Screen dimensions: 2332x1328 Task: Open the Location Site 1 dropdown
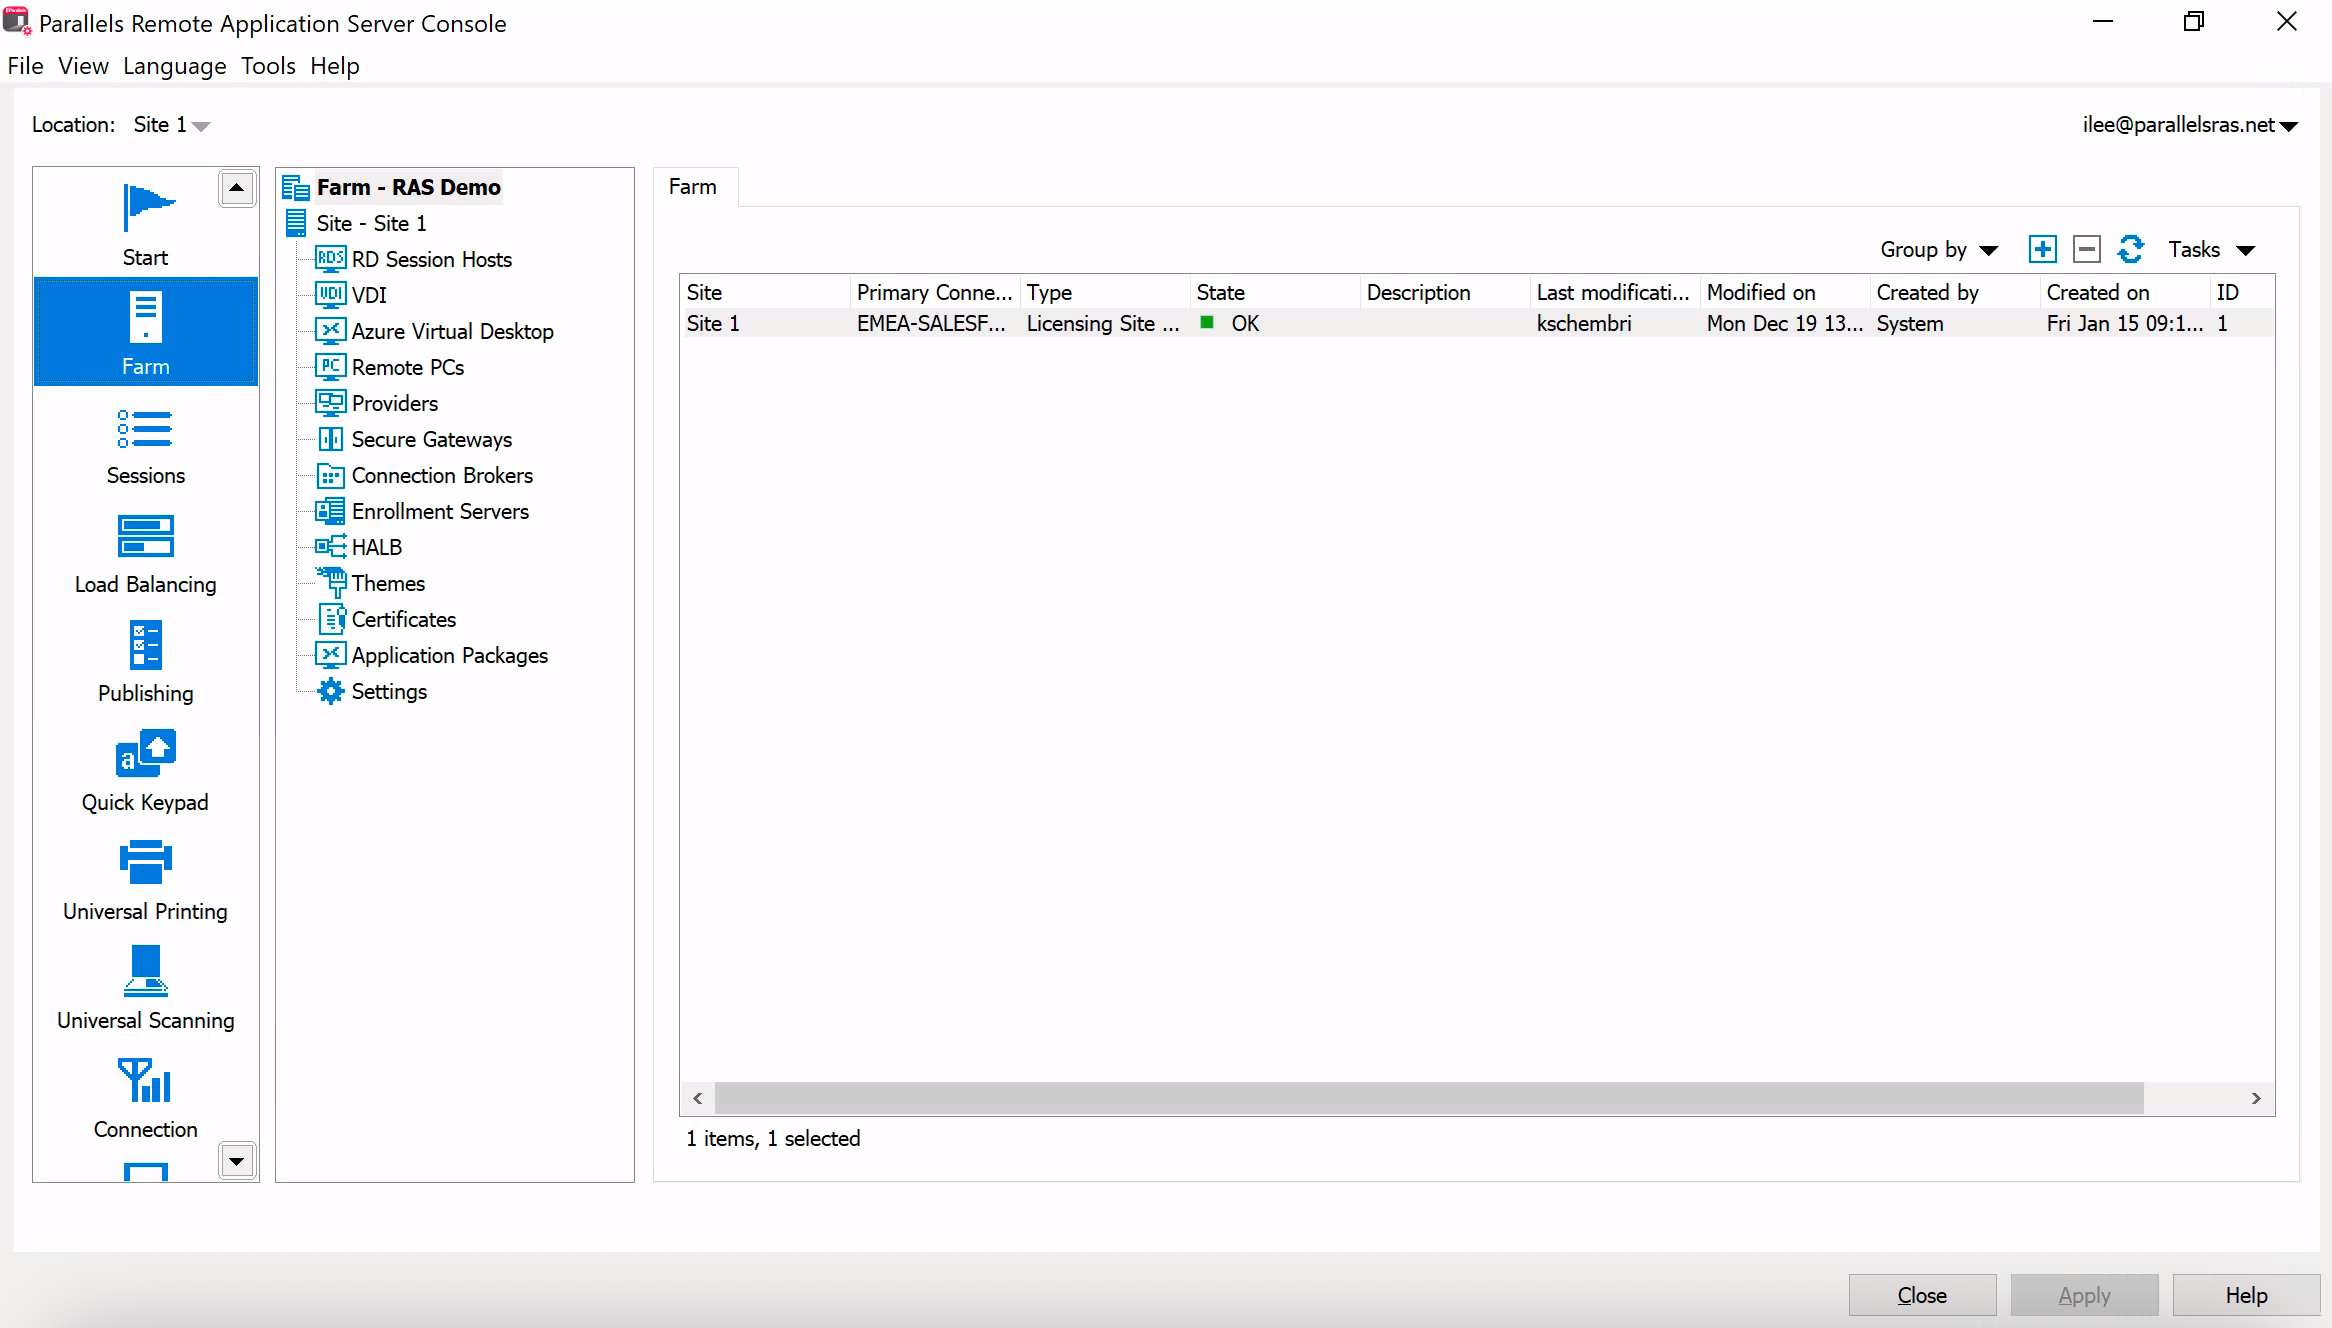tap(172, 125)
